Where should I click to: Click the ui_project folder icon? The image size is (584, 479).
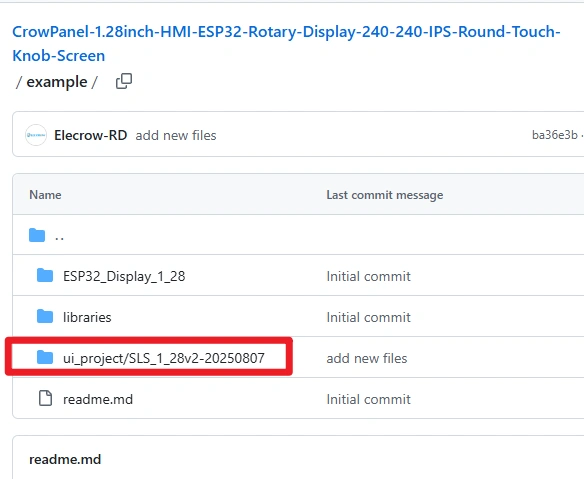45,358
